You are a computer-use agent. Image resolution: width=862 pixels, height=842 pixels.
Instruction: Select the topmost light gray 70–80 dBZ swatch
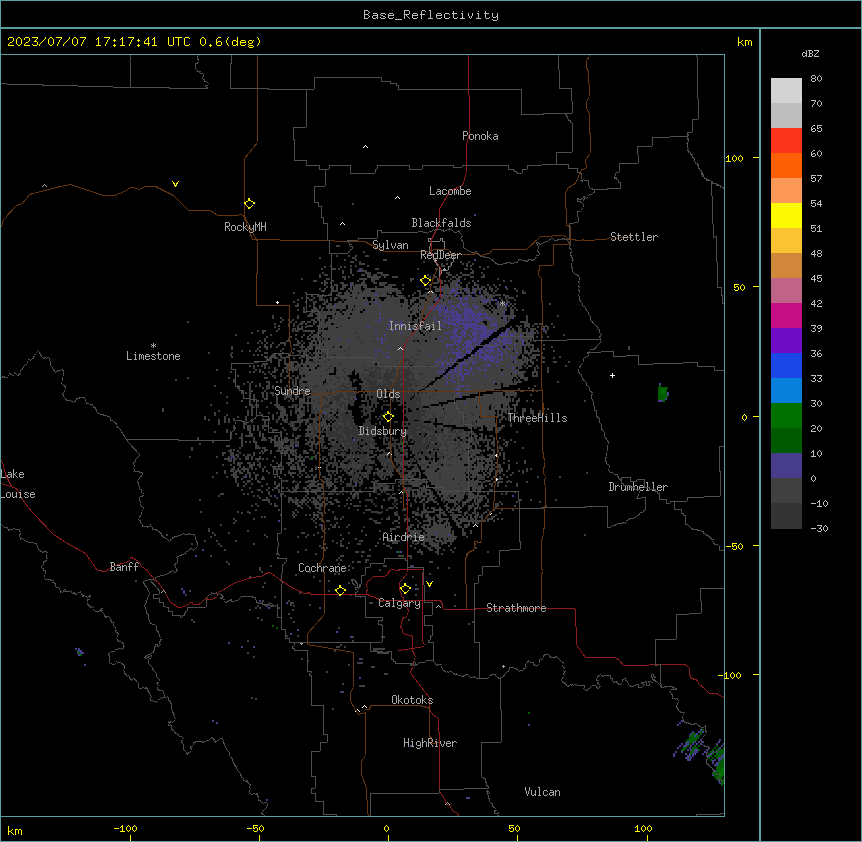pyautogui.click(x=786, y=91)
